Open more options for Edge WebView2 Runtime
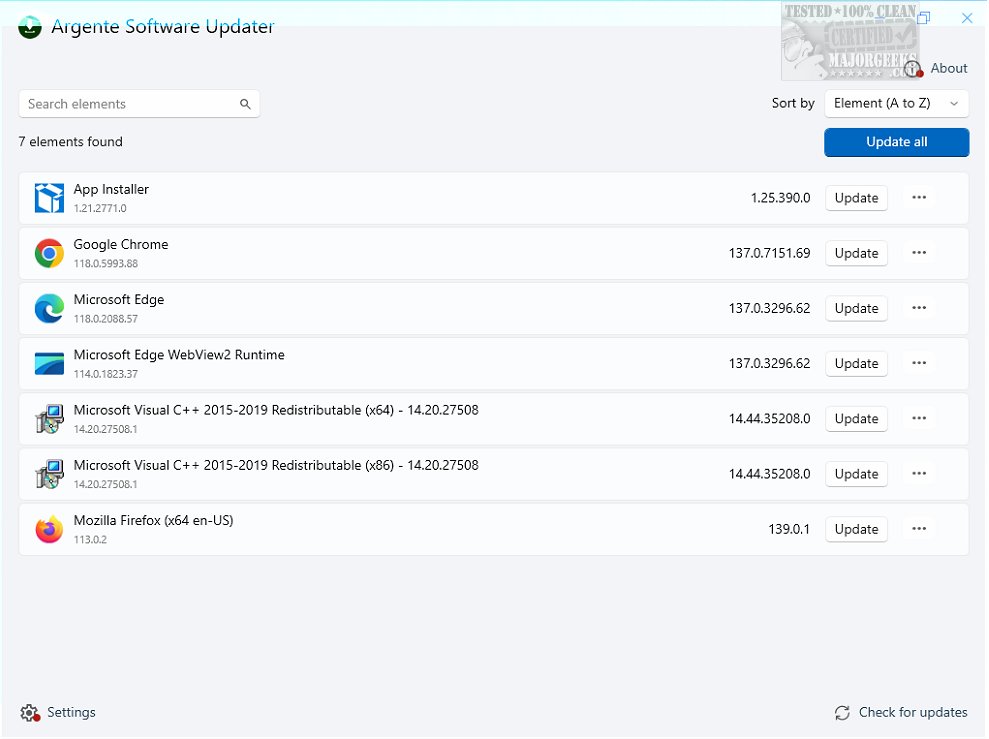Screen dimensions: 989x739 tap(919, 363)
